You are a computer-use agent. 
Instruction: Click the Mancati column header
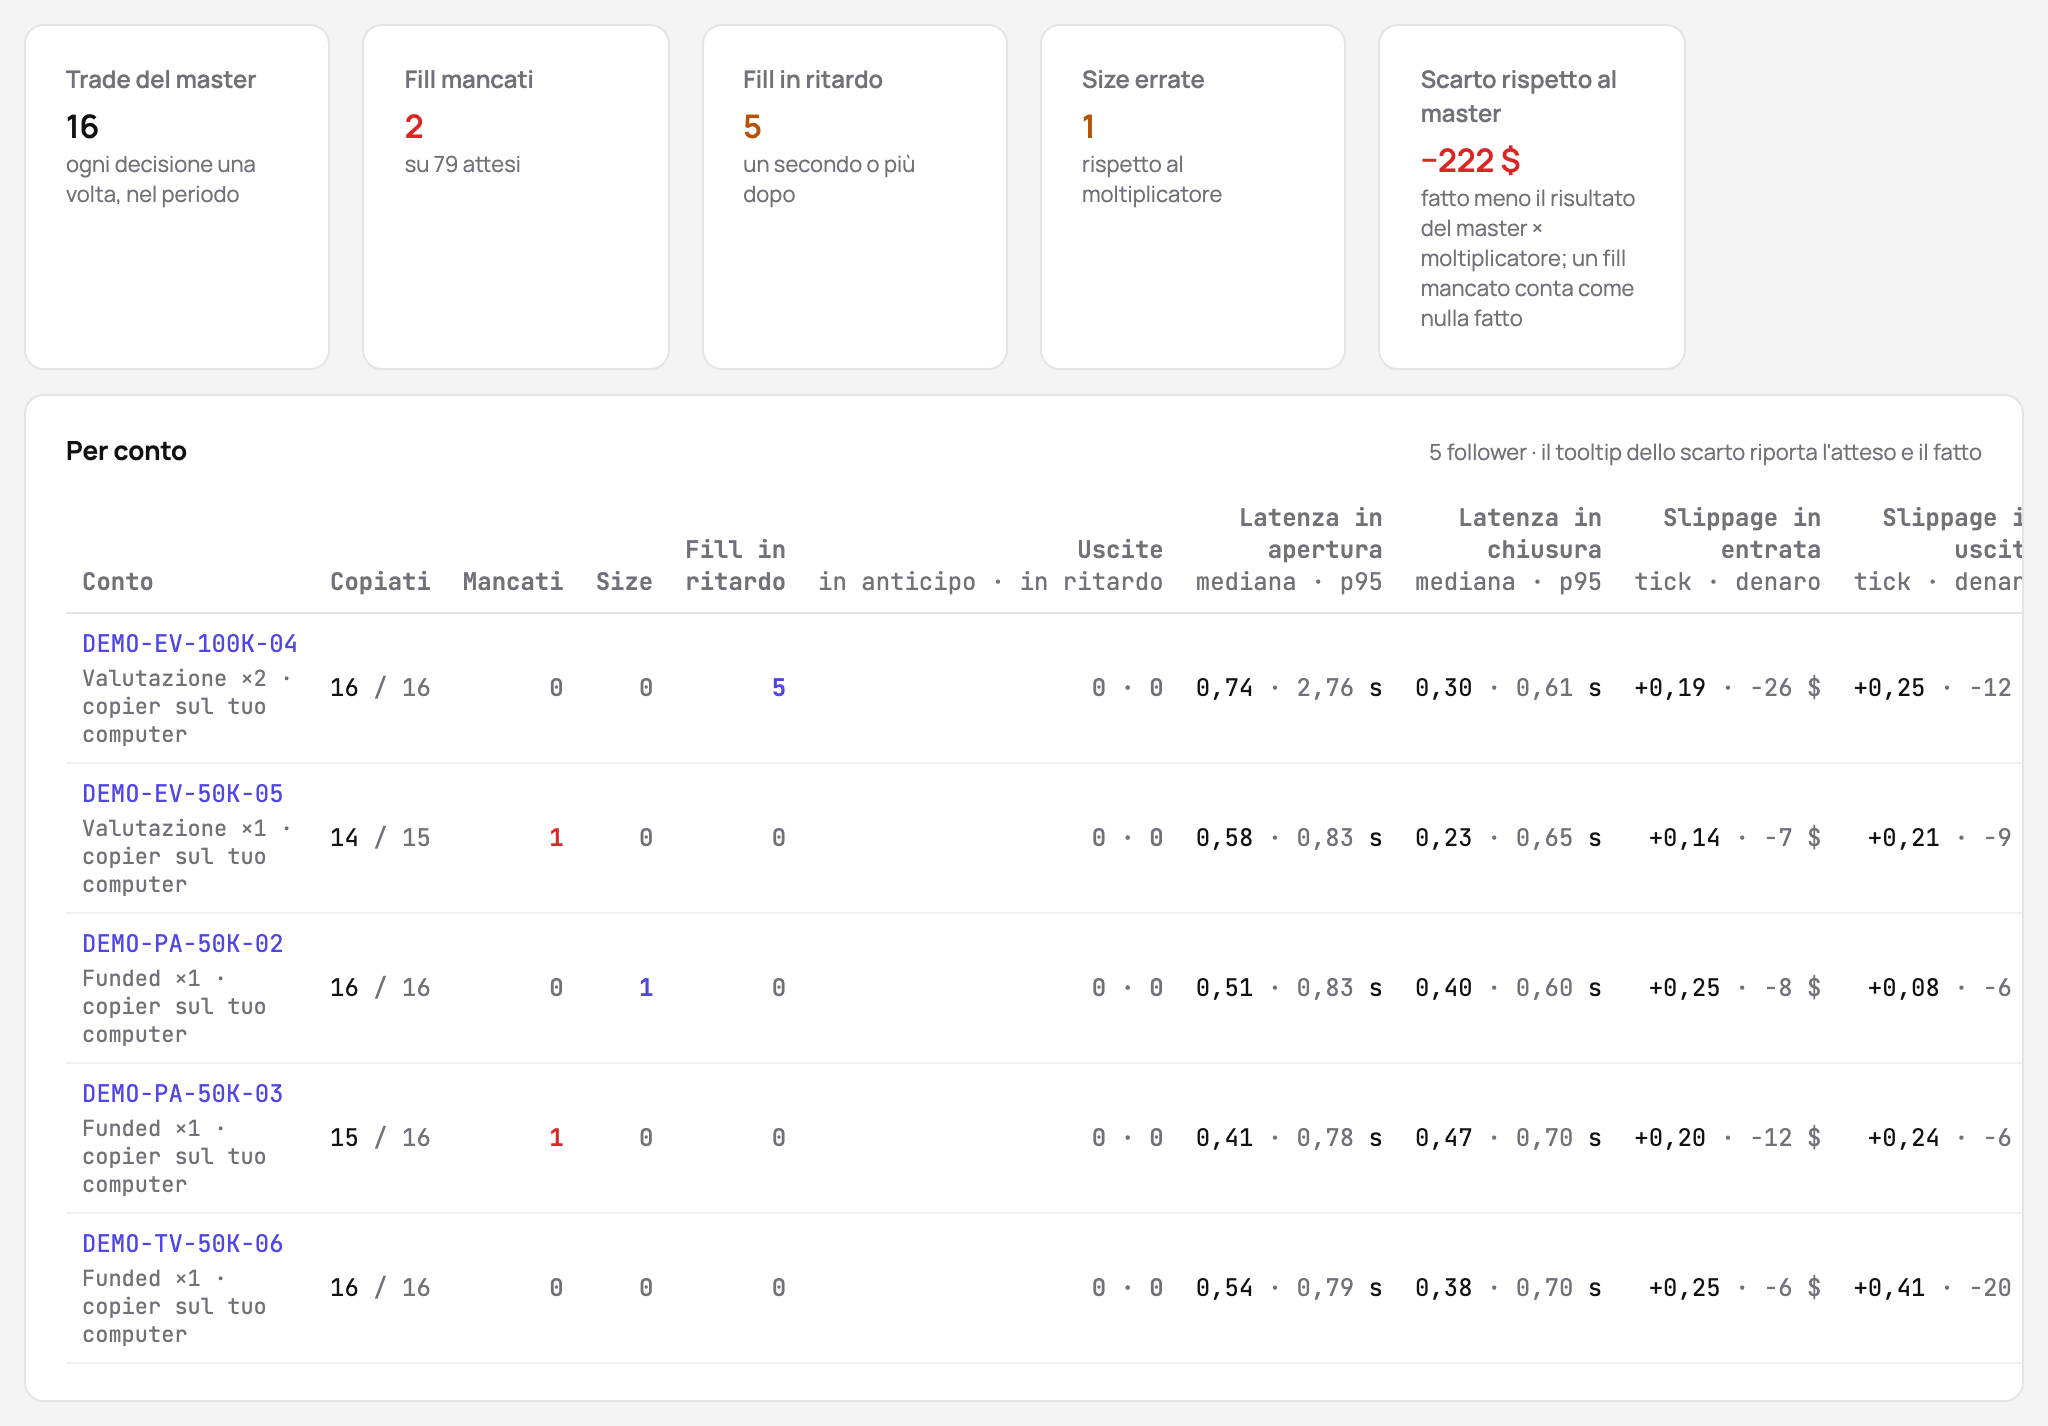tap(513, 582)
